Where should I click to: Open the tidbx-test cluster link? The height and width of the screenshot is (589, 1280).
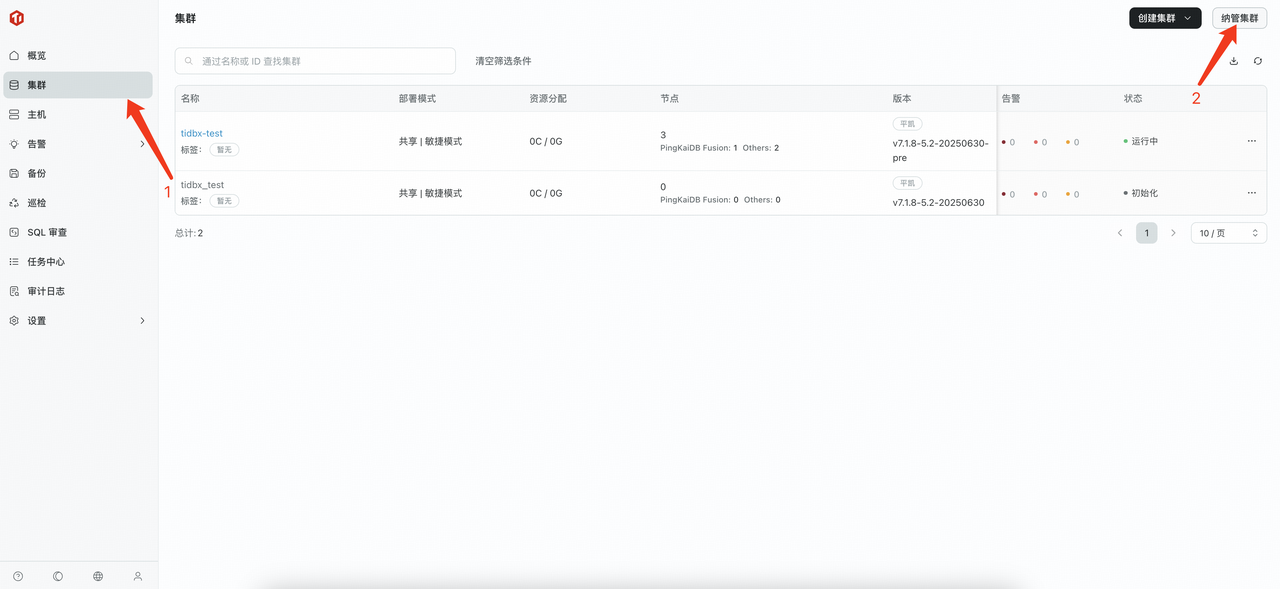201,133
